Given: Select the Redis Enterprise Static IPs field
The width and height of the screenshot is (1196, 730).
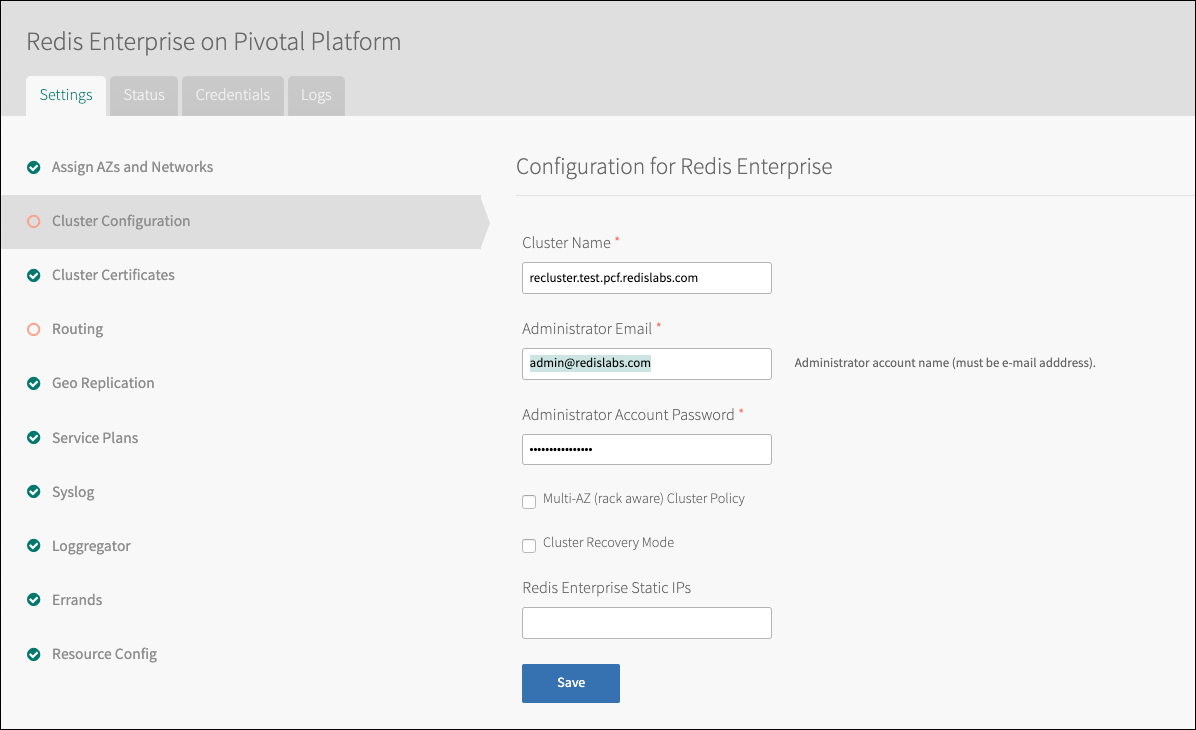Looking at the screenshot, I should [x=646, y=623].
